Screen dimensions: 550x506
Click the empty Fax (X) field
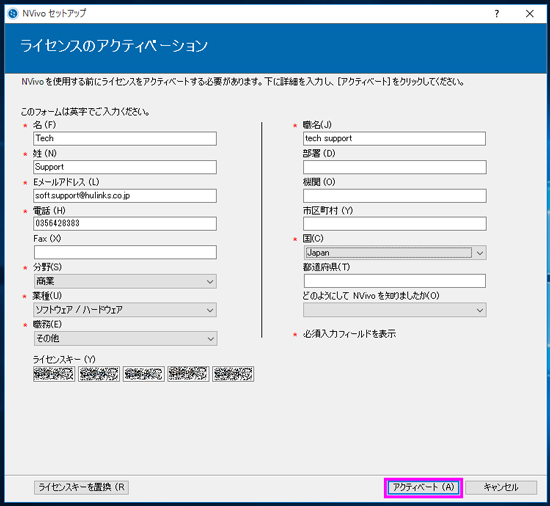(125, 252)
